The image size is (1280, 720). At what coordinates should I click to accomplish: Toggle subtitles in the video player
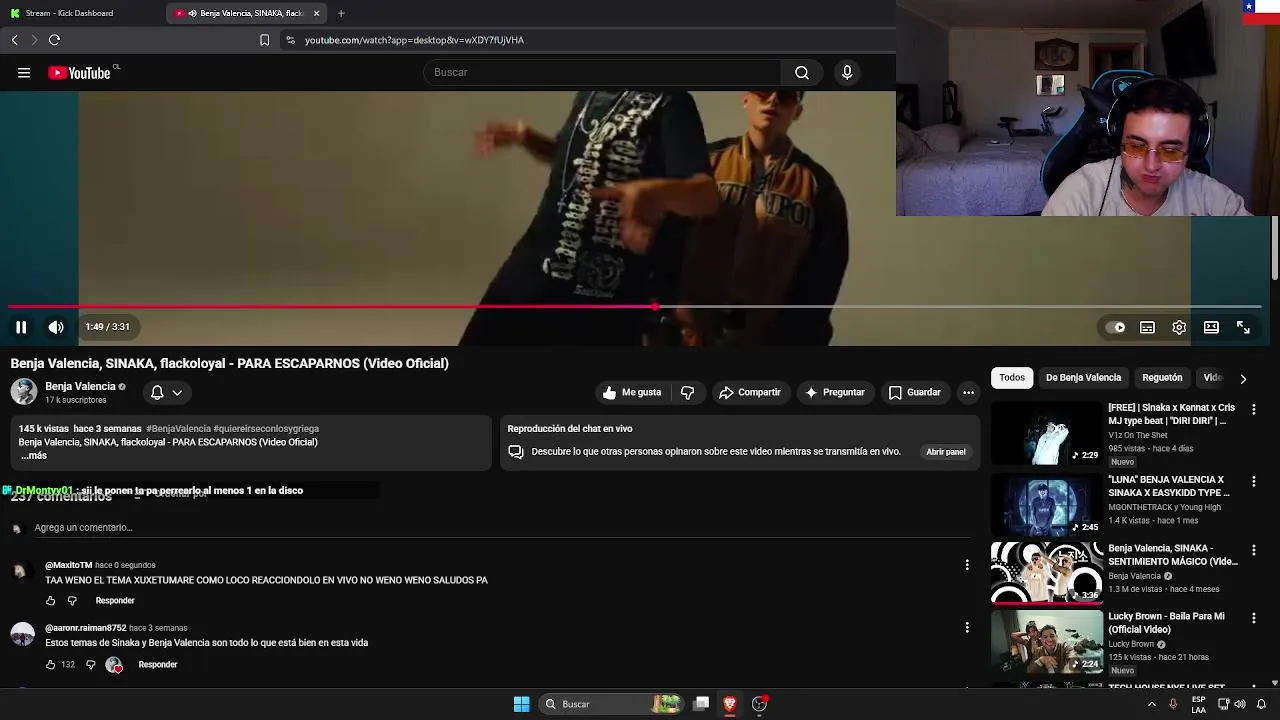(1147, 327)
